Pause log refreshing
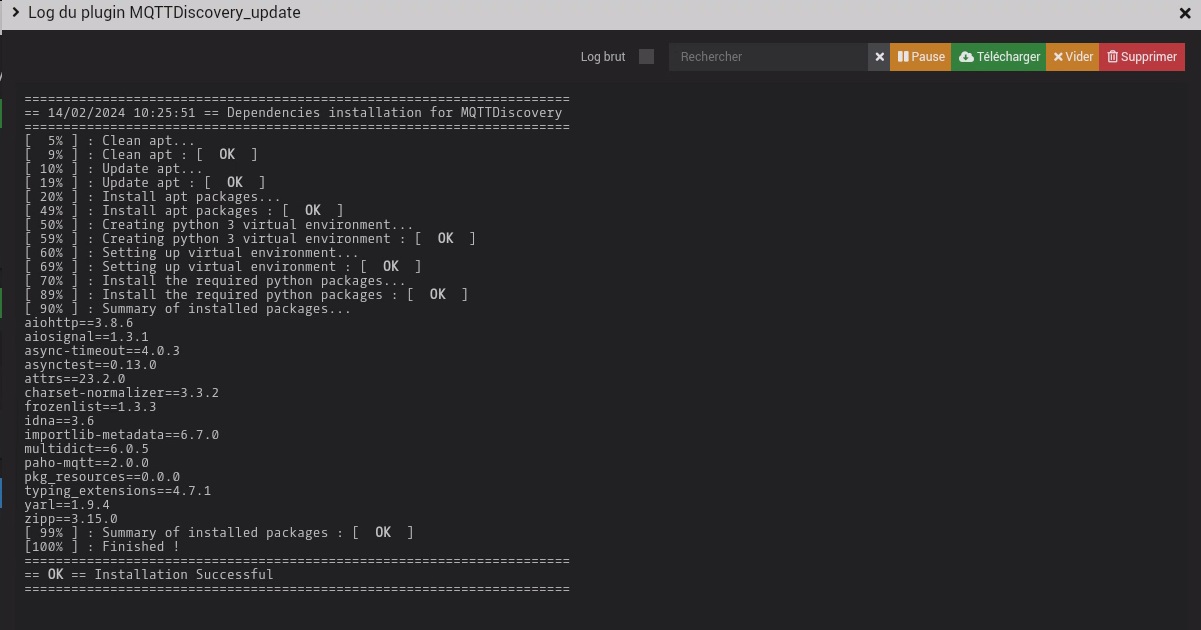The width and height of the screenshot is (1201, 630). coord(921,57)
